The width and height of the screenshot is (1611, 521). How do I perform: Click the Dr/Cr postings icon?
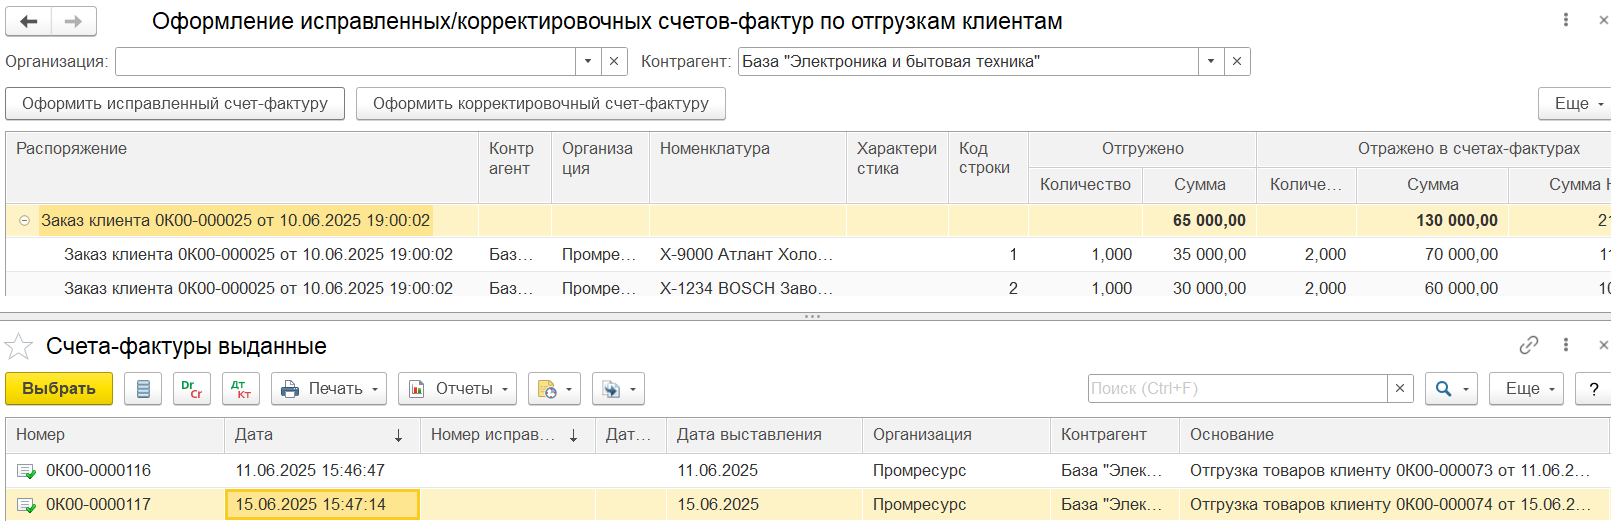[192, 389]
